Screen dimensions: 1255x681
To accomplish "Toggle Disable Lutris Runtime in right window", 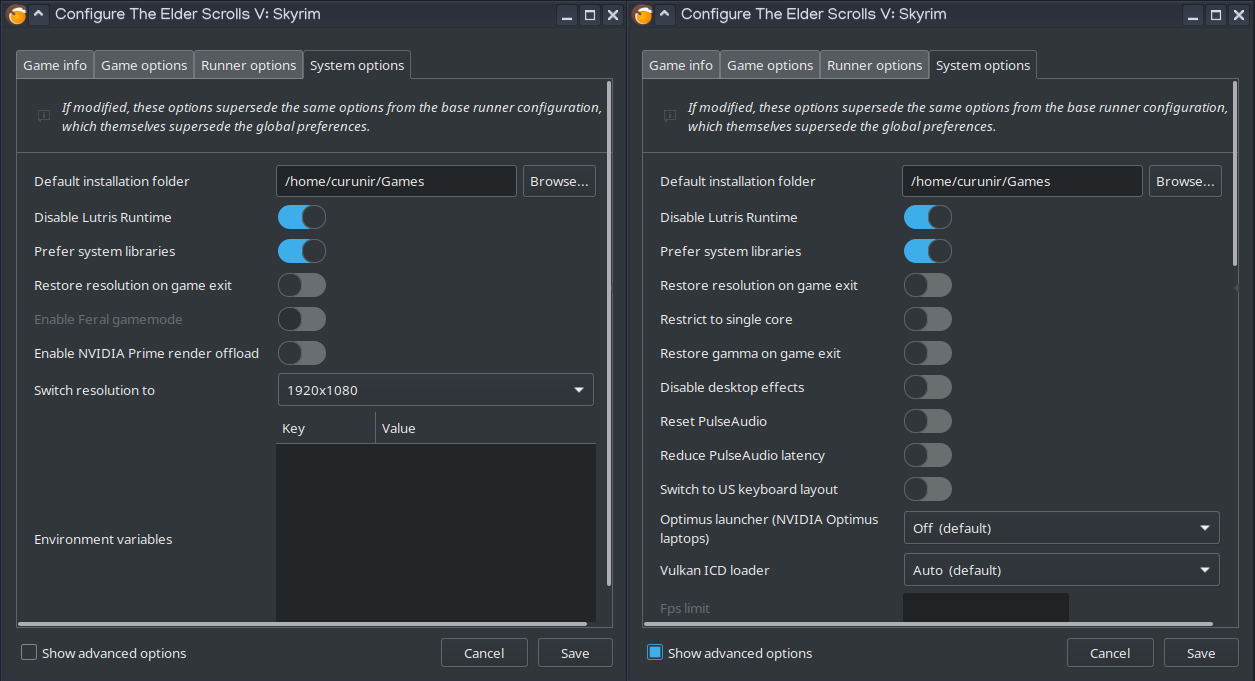I will coord(928,217).
